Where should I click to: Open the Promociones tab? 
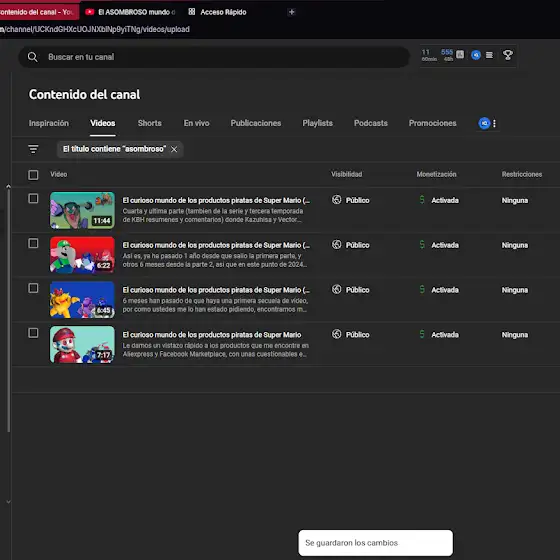pos(432,123)
